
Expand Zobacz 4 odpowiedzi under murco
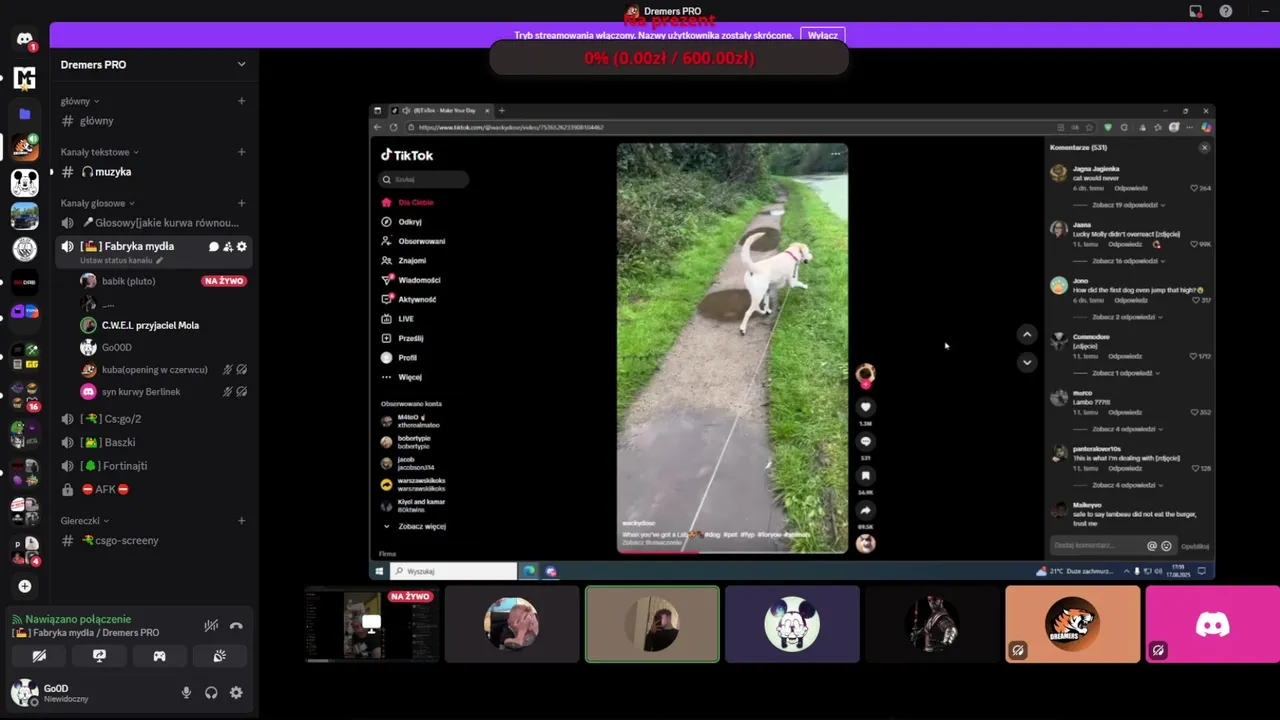1127,429
